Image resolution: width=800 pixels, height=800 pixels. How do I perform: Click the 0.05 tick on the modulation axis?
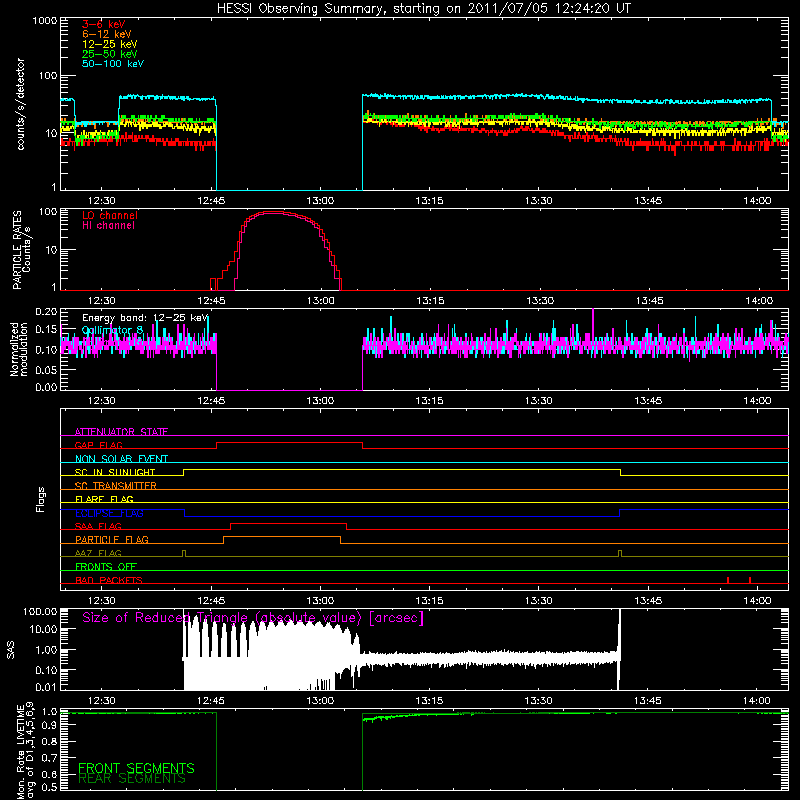[x=46, y=369]
